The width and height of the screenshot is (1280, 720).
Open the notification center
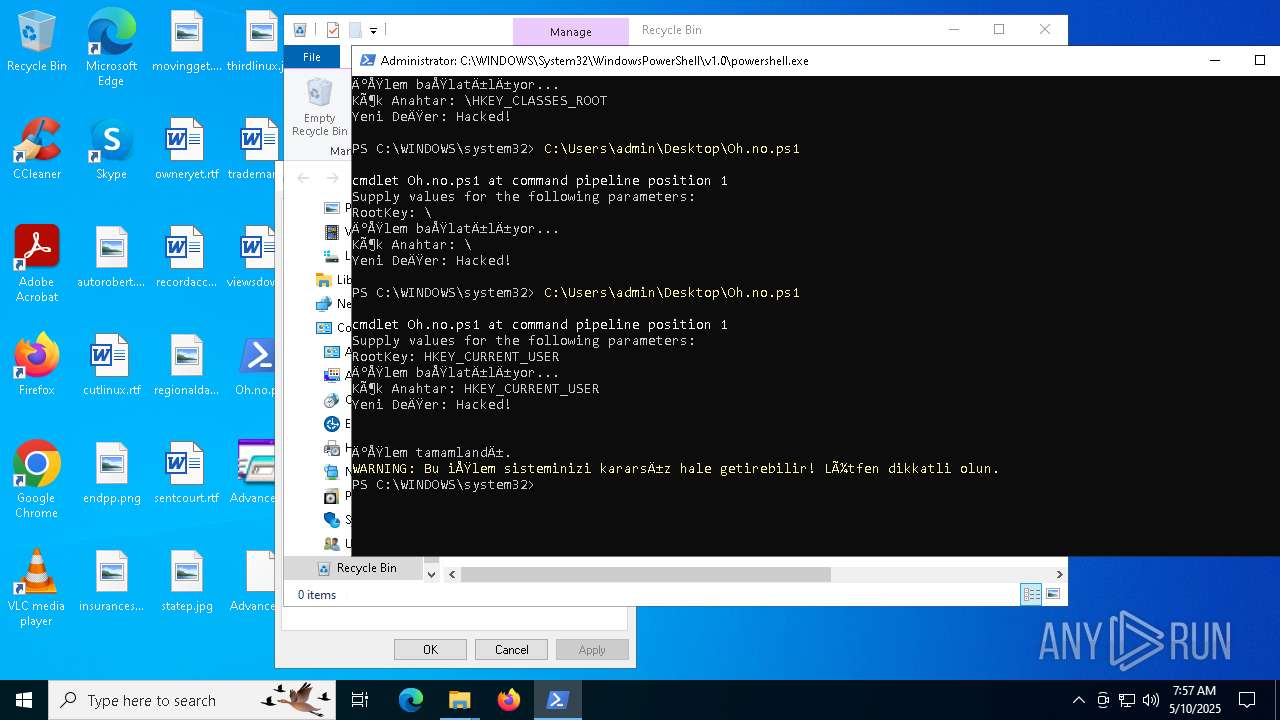pos(1247,700)
